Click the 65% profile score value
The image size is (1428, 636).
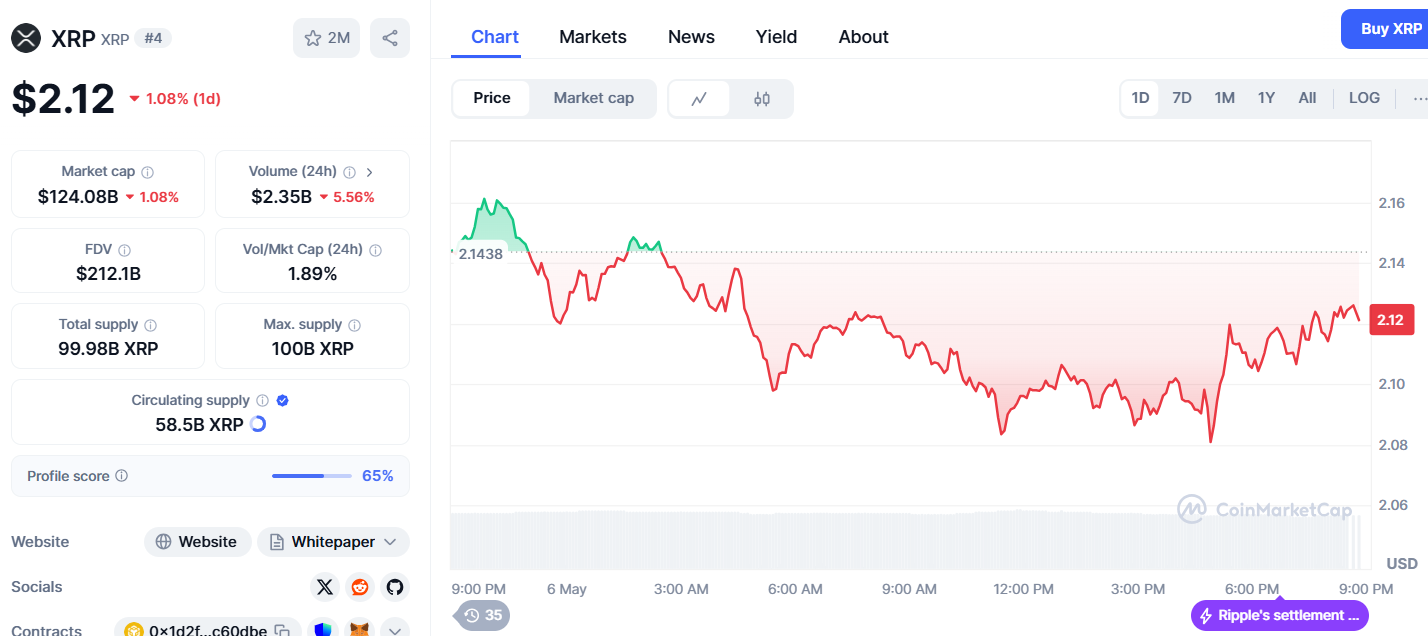pos(377,476)
